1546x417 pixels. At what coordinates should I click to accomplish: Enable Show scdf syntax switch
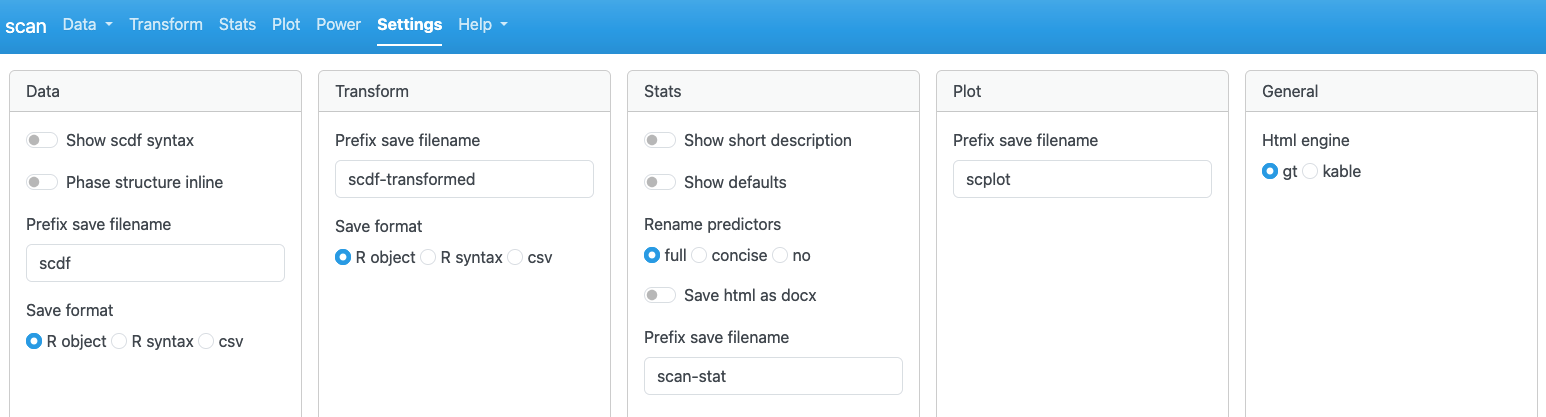pos(42,140)
